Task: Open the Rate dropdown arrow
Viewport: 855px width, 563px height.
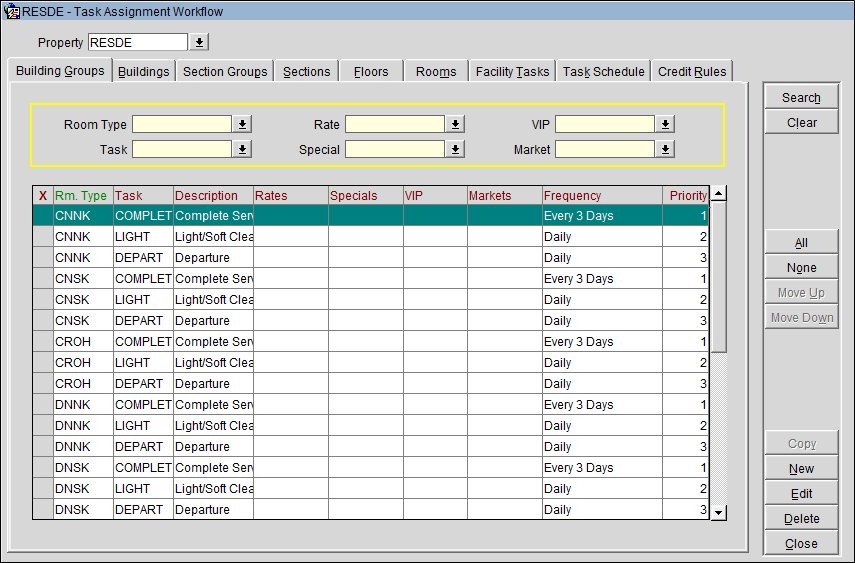Action: click(455, 124)
